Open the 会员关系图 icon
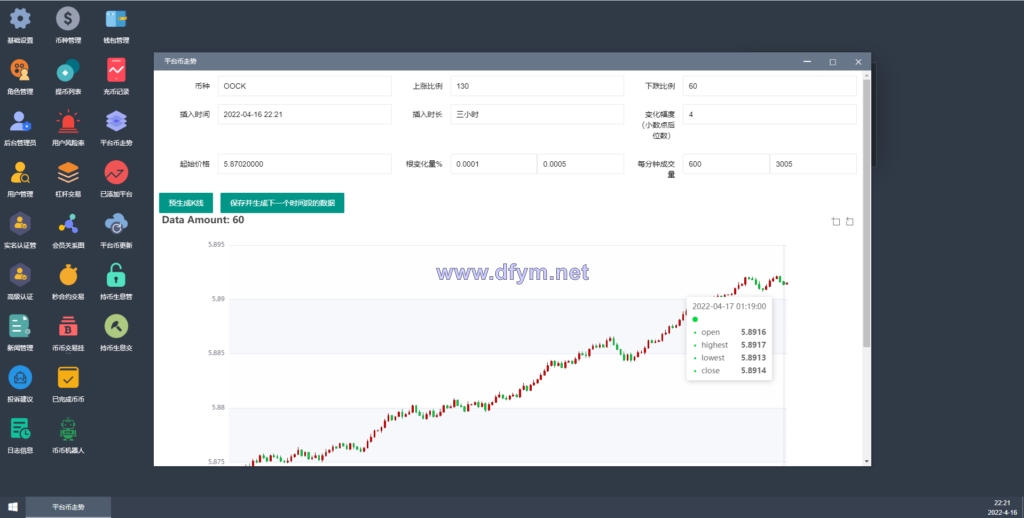1024x518 pixels. (68, 224)
